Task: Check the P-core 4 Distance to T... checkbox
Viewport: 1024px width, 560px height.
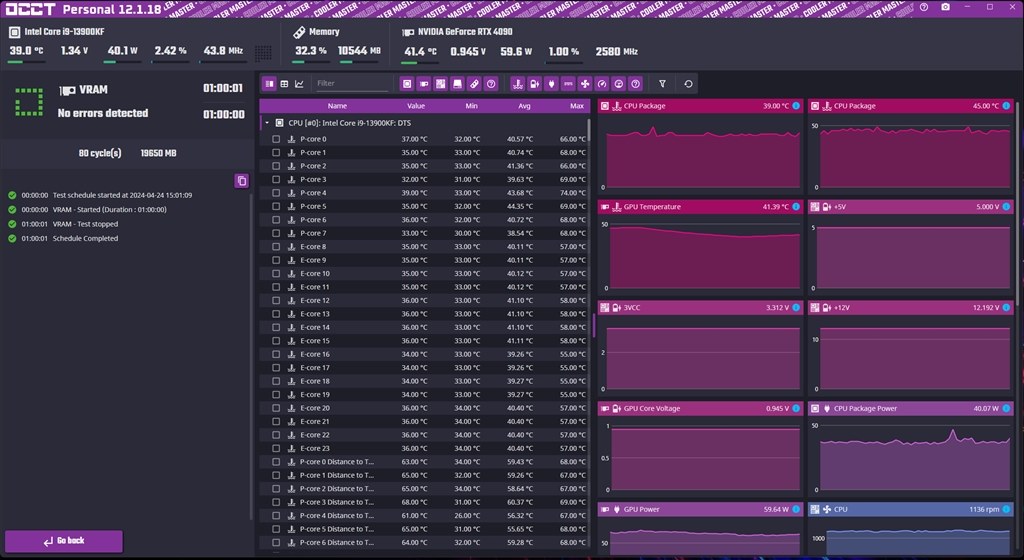Action: pos(276,516)
